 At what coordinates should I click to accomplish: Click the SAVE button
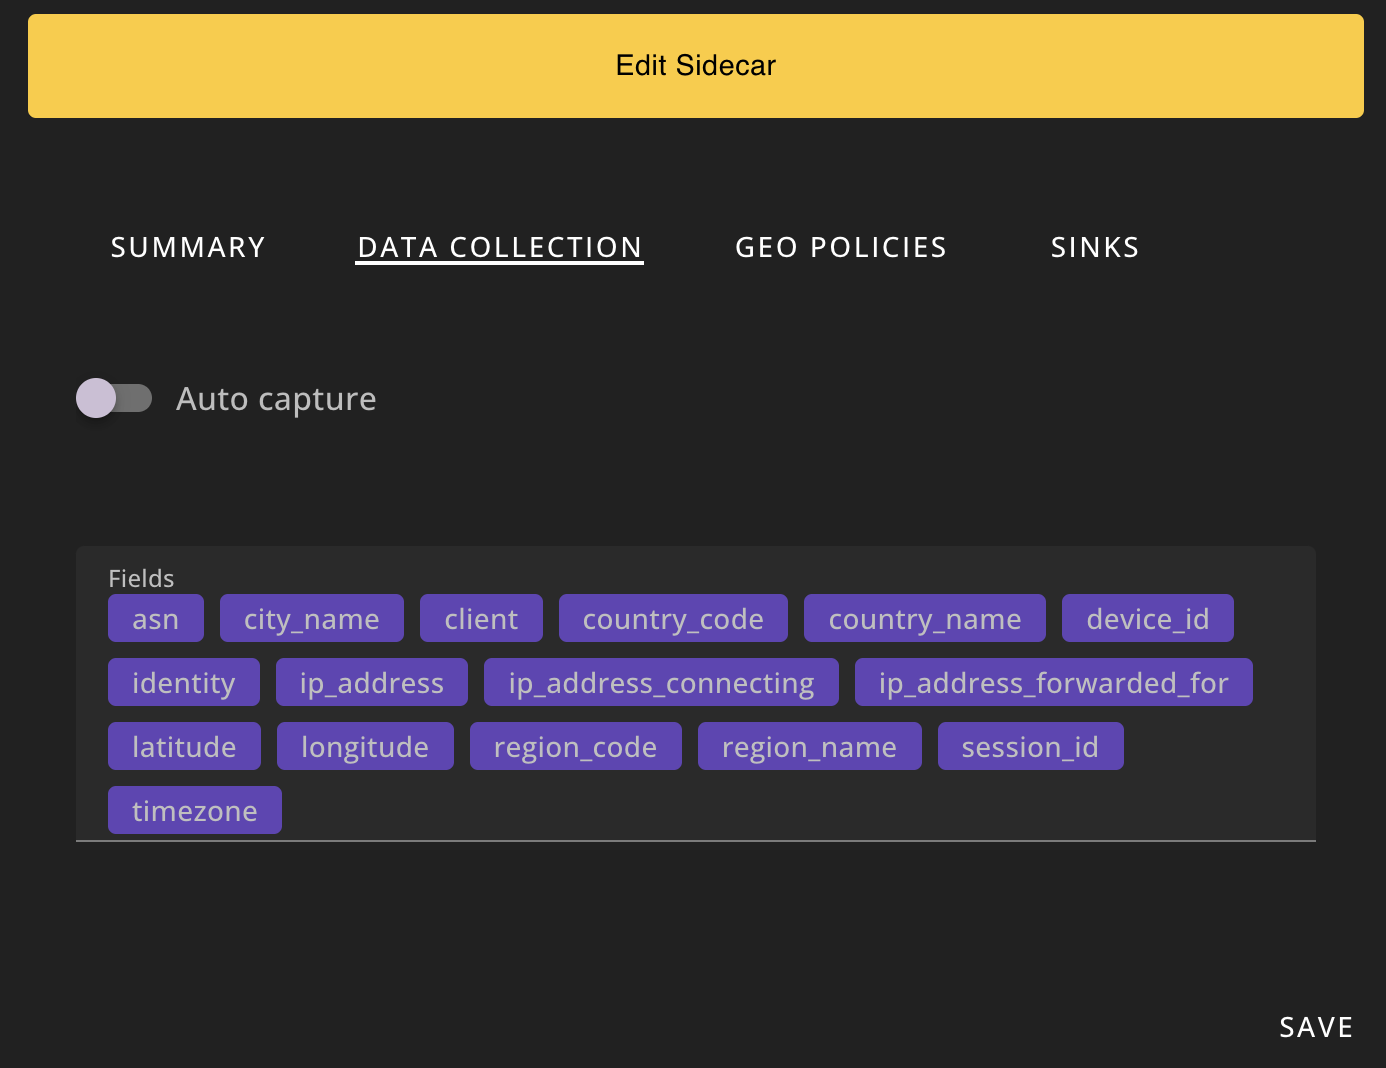pos(1314,1026)
